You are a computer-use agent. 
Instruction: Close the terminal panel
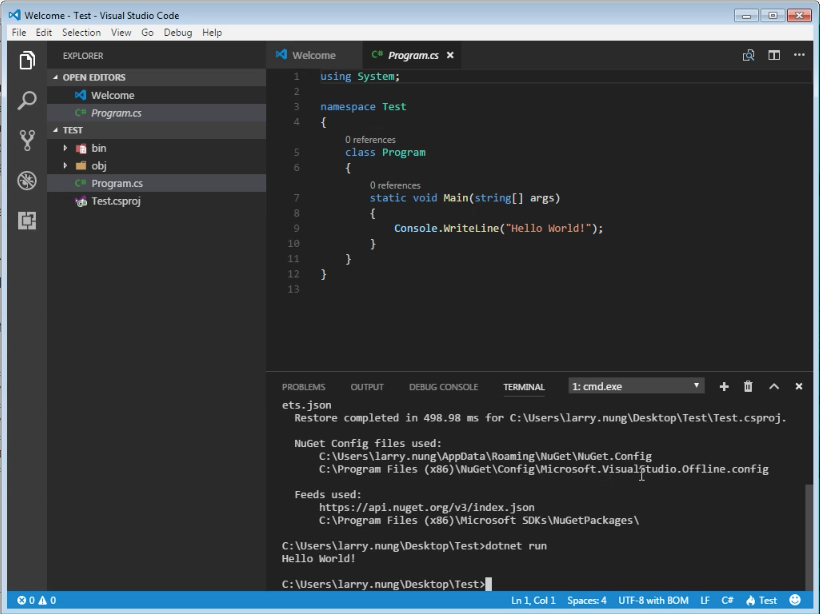[799, 386]
